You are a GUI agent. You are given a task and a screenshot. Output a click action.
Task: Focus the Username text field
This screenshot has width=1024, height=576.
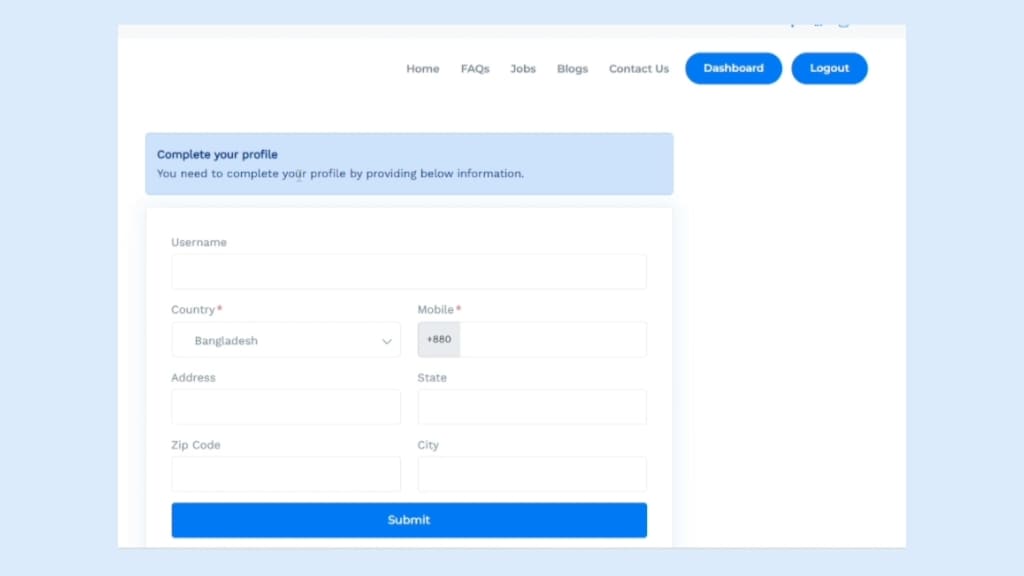[408, 271]
